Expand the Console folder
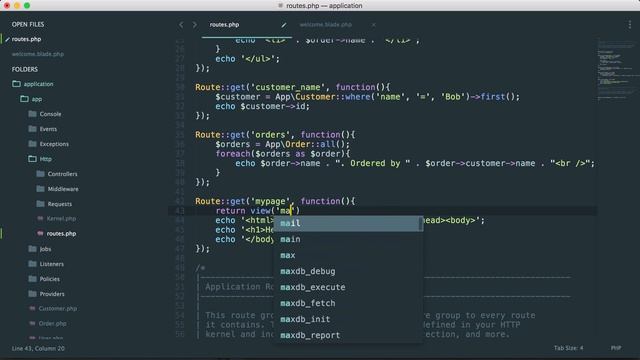Screen dimensions: 640x360 [50, 114]
